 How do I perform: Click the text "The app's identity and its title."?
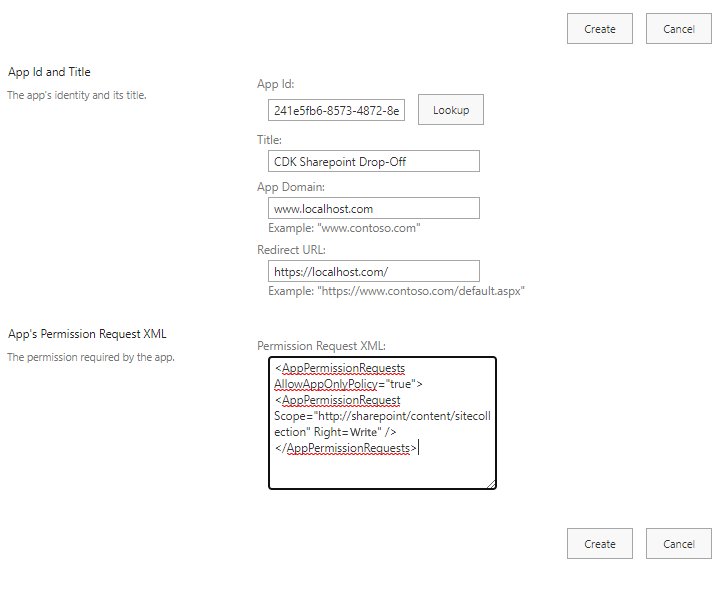tap(77, 95)
